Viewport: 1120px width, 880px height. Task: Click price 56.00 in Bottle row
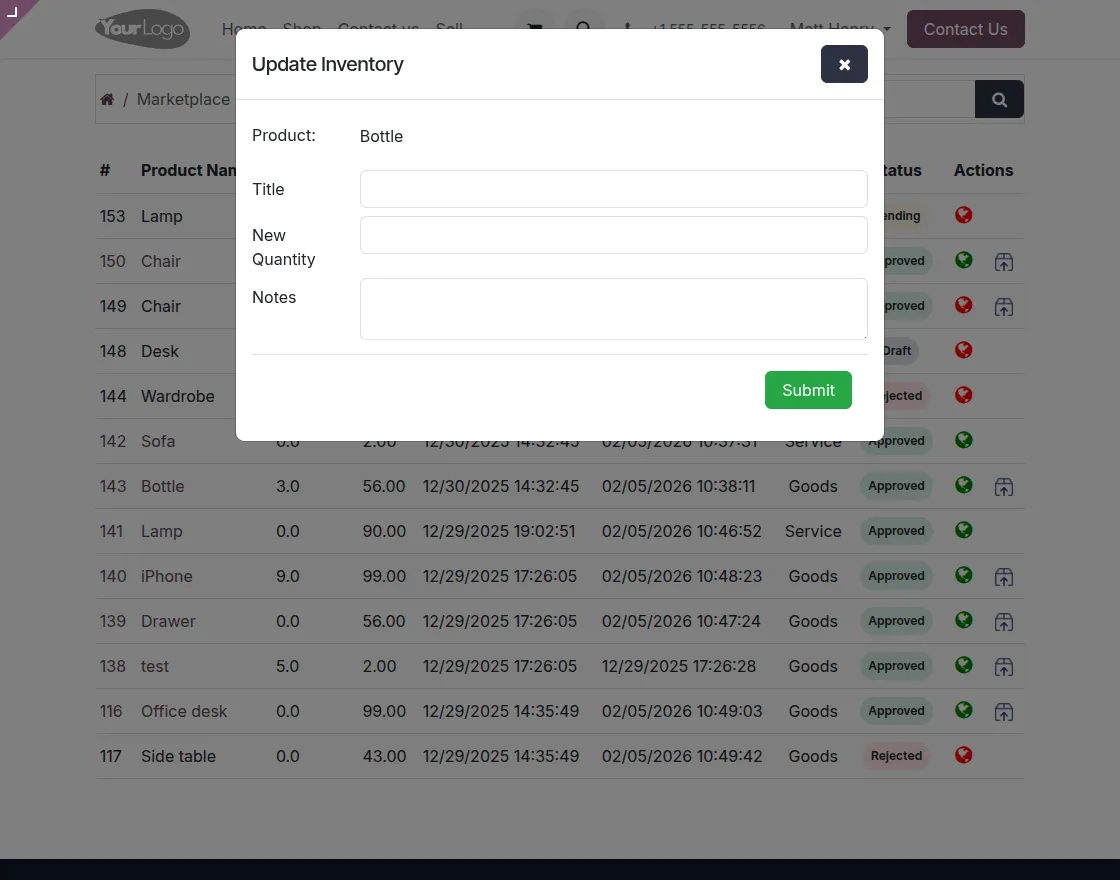pyautogui.click(x=384, y=486)
